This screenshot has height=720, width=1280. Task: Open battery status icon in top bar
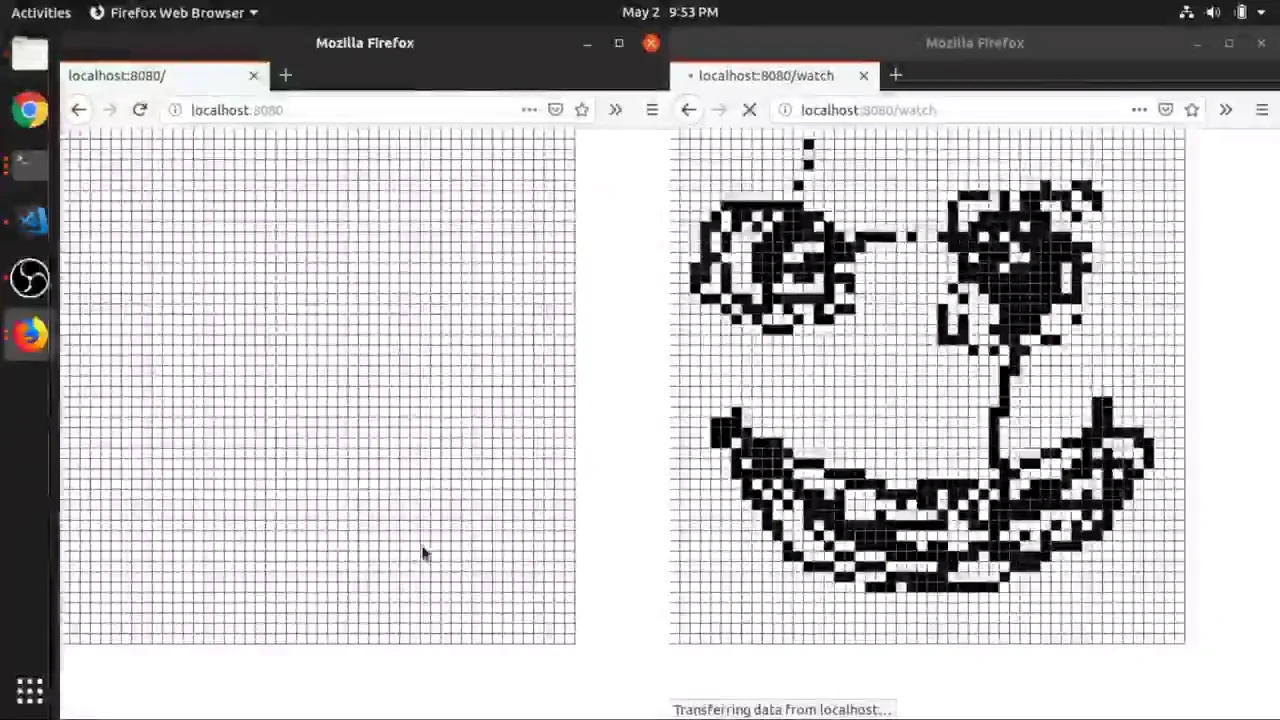pyautogui.click(x=1241, y=12)
